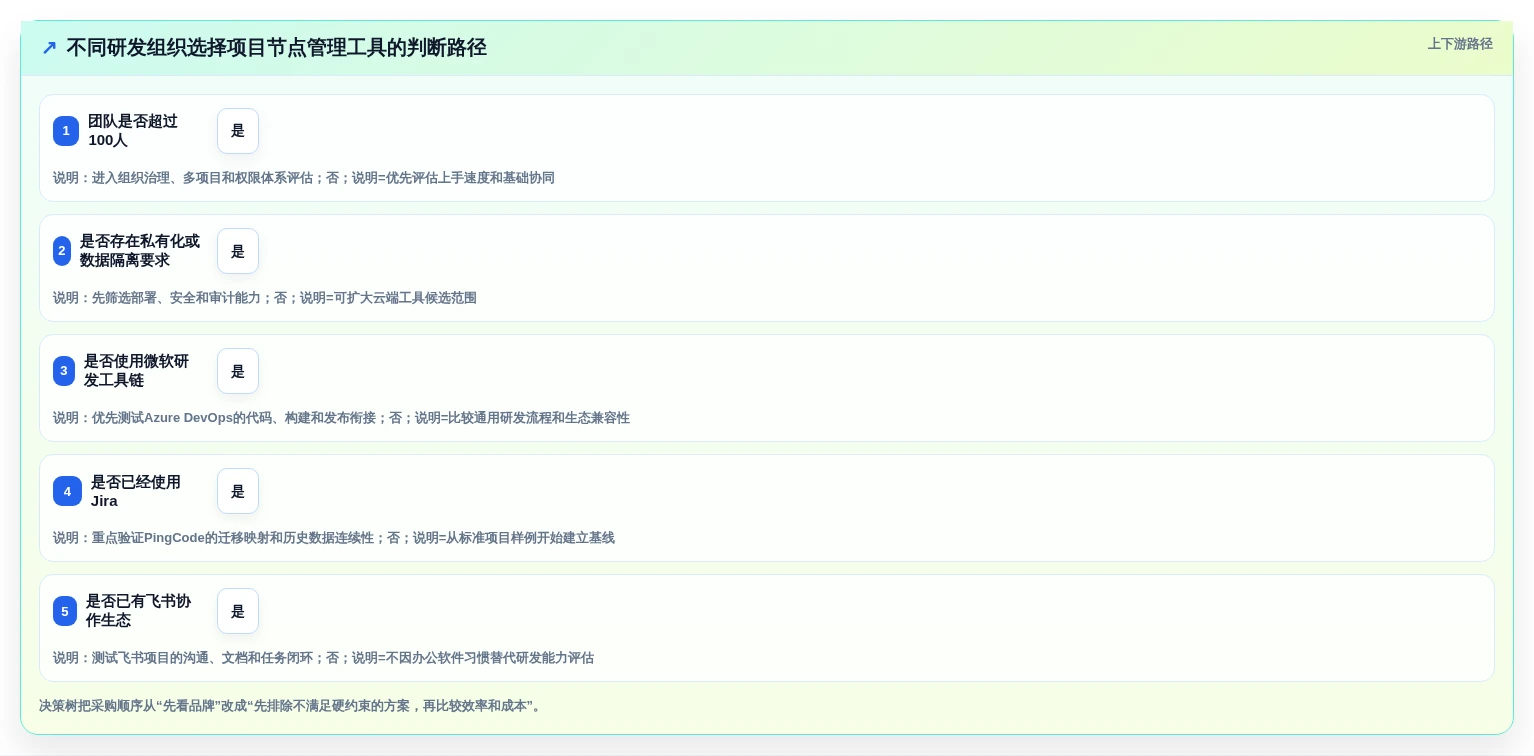The width and height of the screenshot is (1534, 756).
Task: Click the note about 重点验证PingCode的迁移映射
Action: [x=334, y=538]
